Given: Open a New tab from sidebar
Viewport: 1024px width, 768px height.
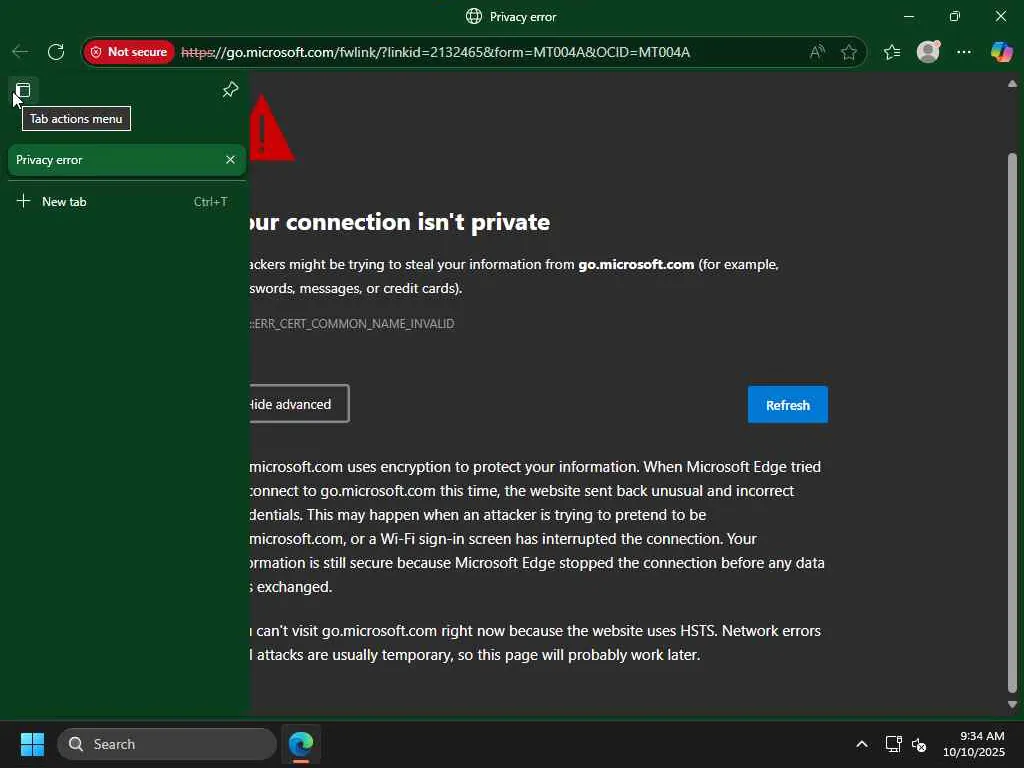Looking at the screenshot, I should pyautogui.click(x=127, y=202).
